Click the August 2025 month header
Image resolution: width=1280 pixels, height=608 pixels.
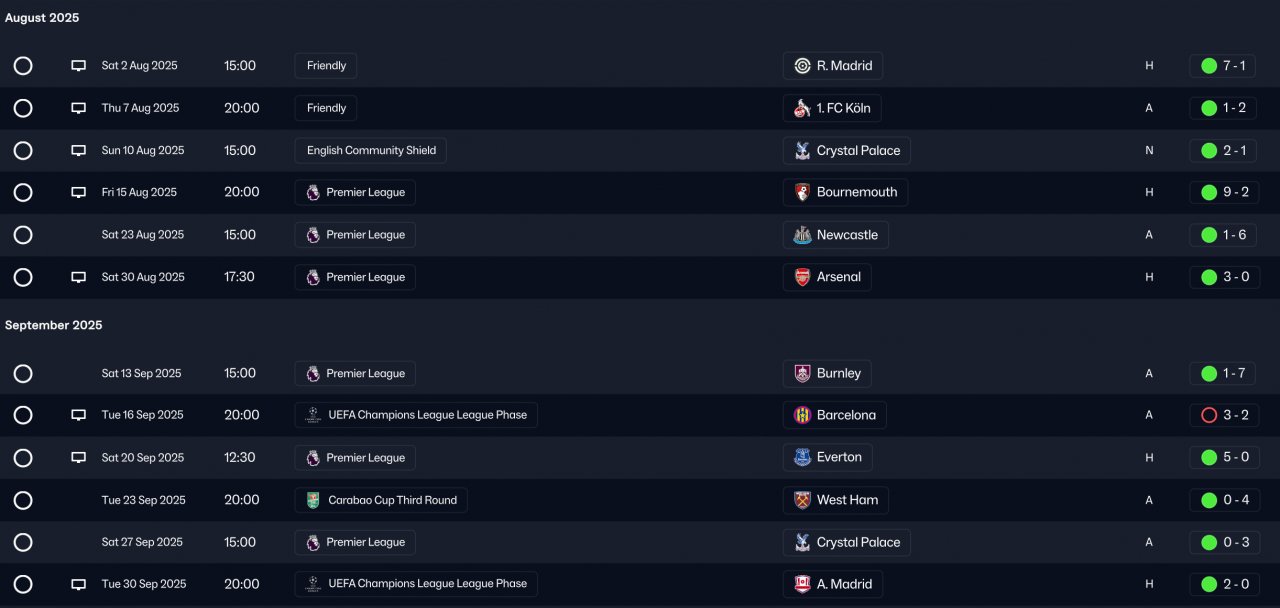tap(42, 18)
